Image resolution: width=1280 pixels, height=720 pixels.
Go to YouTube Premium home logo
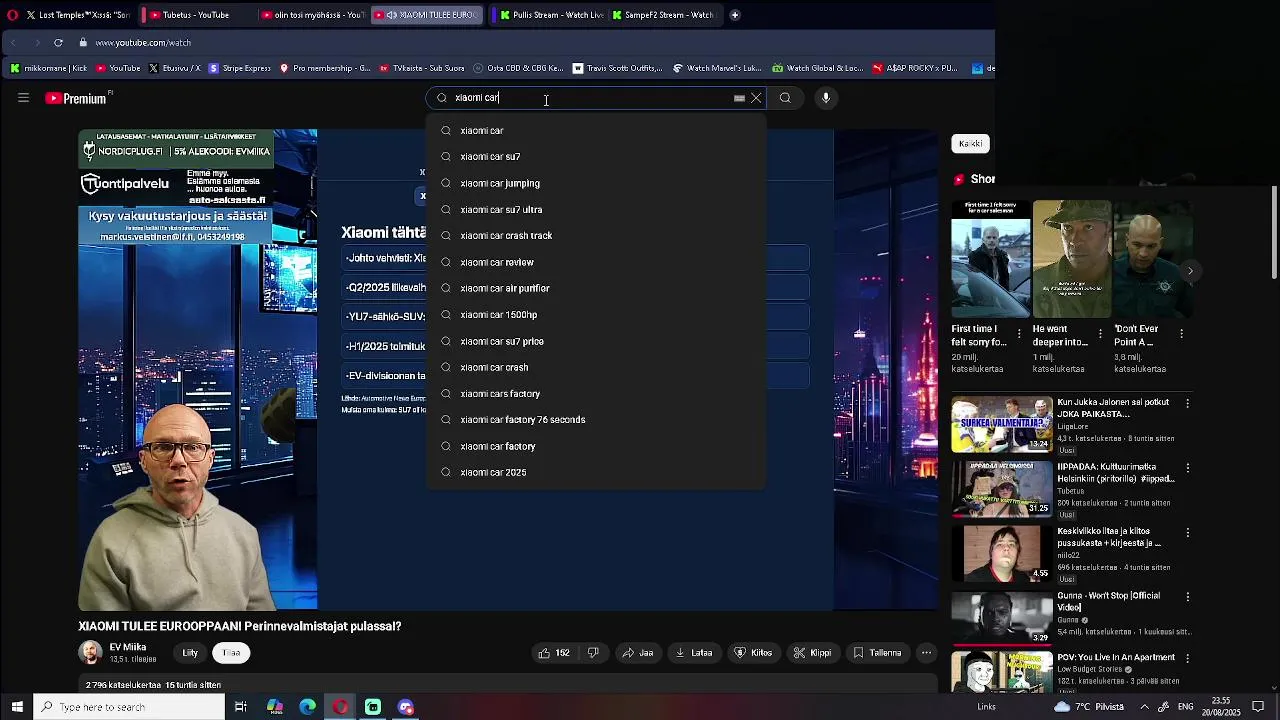[x=76, y=98]
